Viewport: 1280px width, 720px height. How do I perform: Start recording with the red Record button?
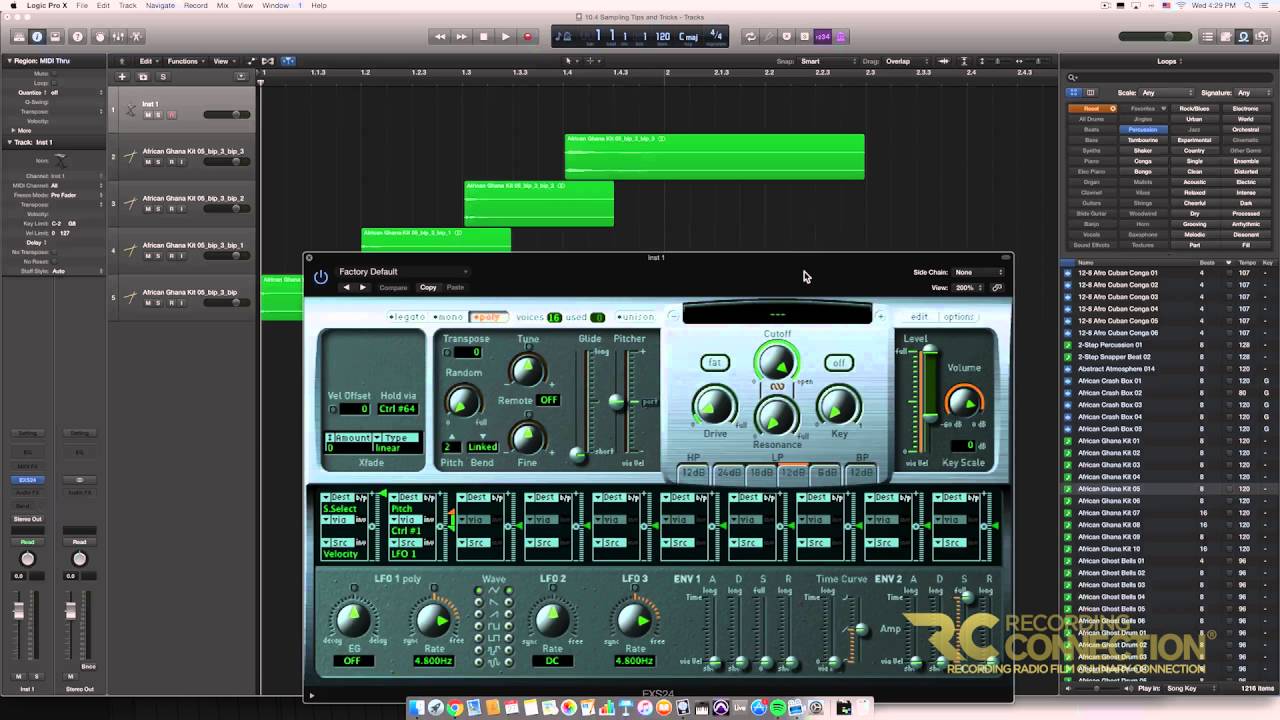click(x=527, y=37)
